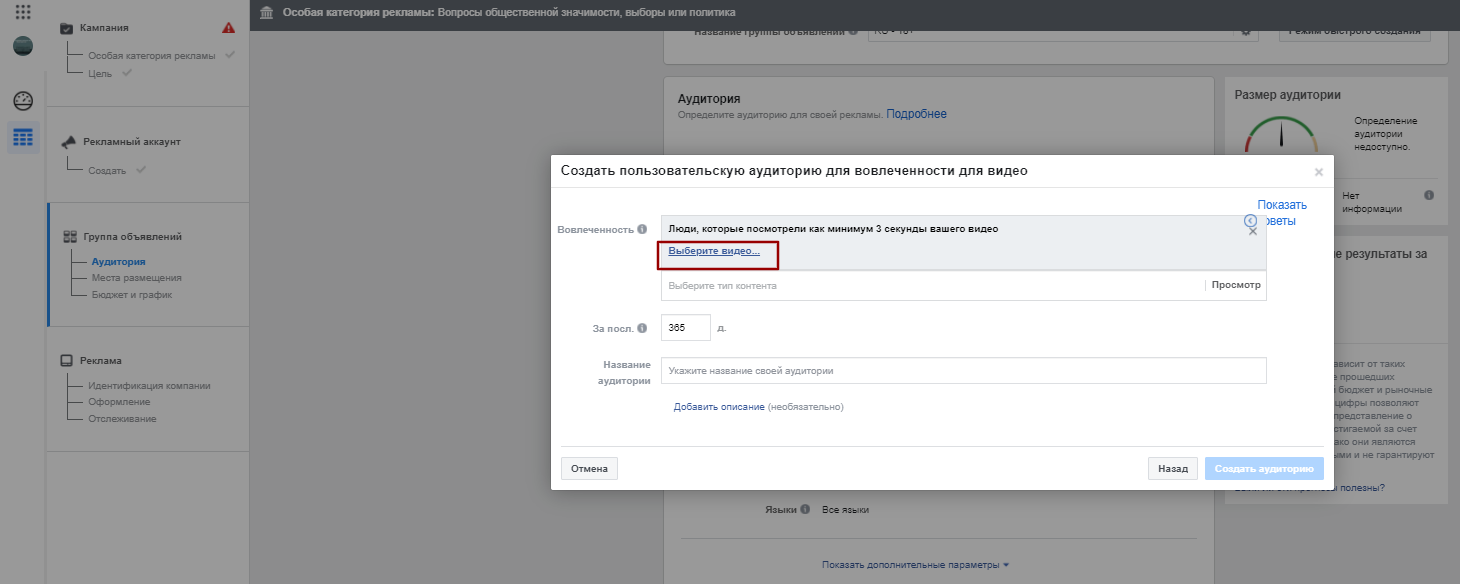Open Бюджет и график section
This screenshot has height=584, width=1460.
pos(131,295)
